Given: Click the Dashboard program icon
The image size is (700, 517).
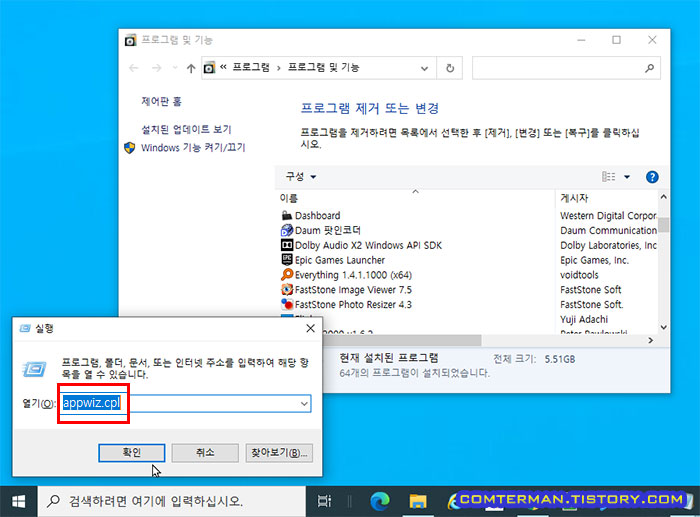Looking at the screenshot, I should (287, 216).
